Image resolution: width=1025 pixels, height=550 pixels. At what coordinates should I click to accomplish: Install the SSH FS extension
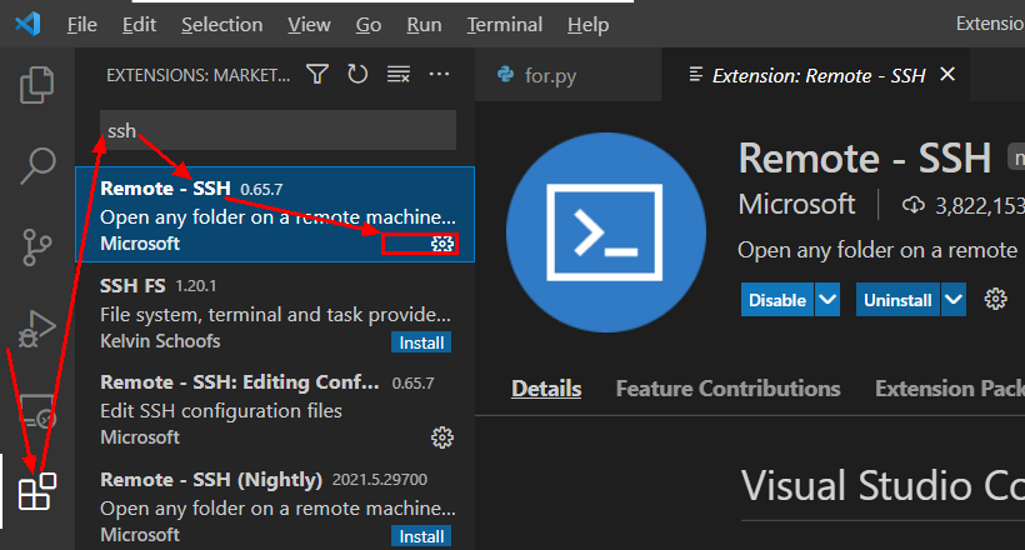421,343
